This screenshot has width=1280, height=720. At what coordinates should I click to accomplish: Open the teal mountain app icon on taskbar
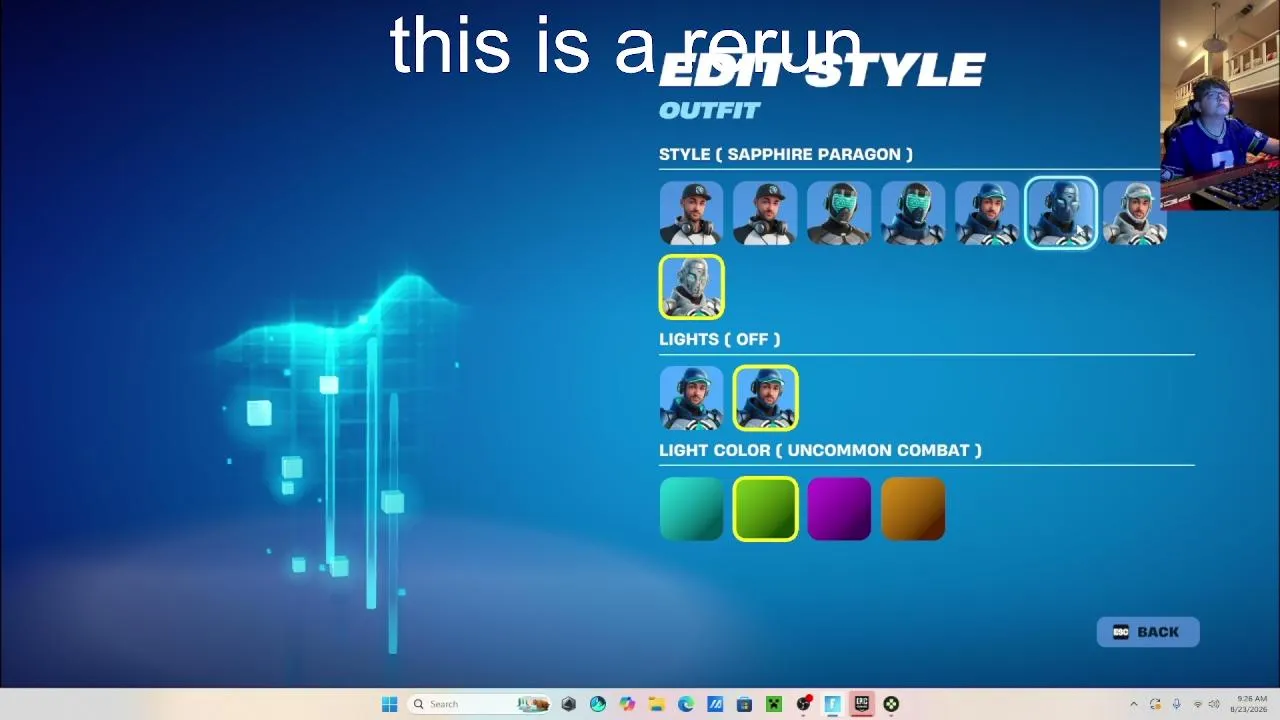tap(598, 704)
